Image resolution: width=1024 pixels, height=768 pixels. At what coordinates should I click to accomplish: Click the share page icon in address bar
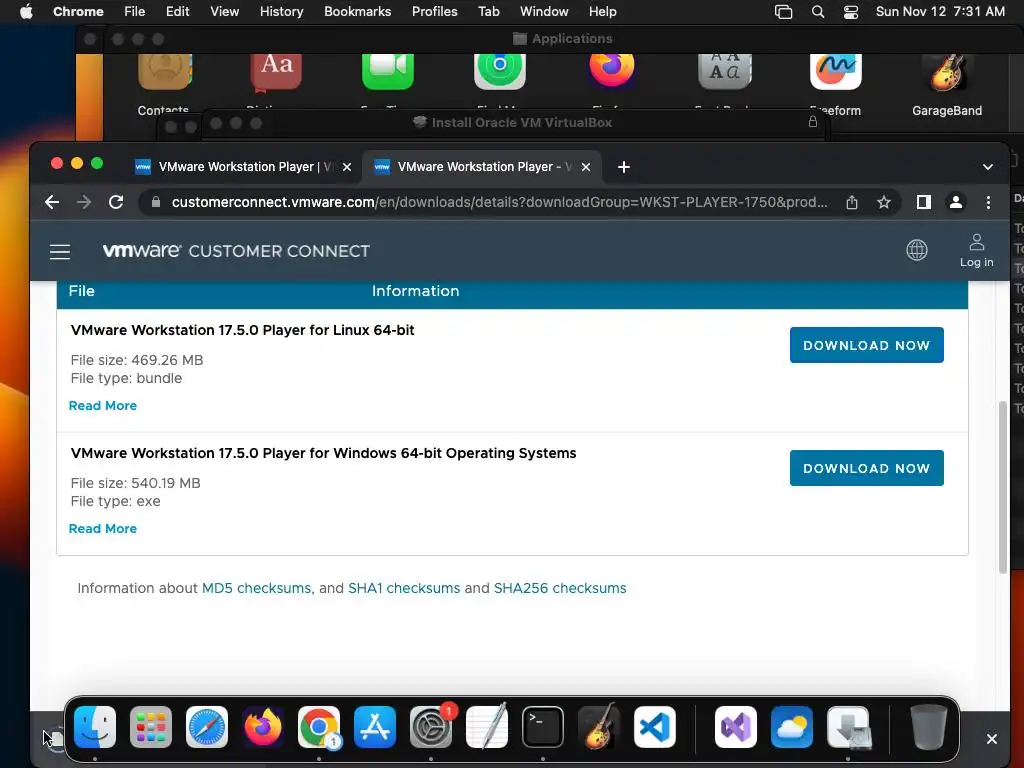click(x=852, y=202)
